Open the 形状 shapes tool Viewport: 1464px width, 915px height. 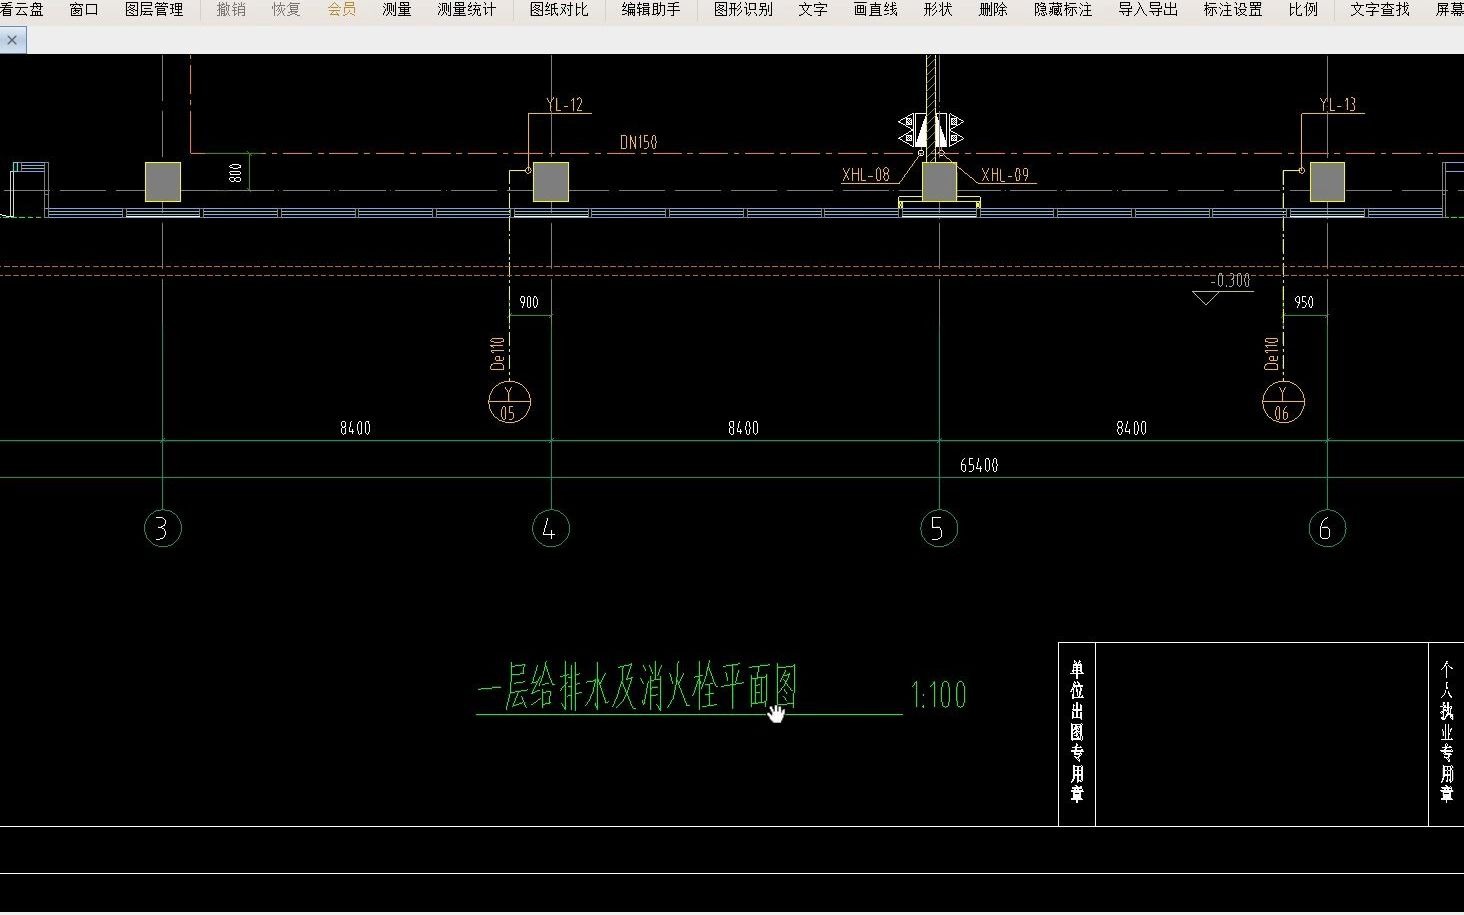(938, 10)
